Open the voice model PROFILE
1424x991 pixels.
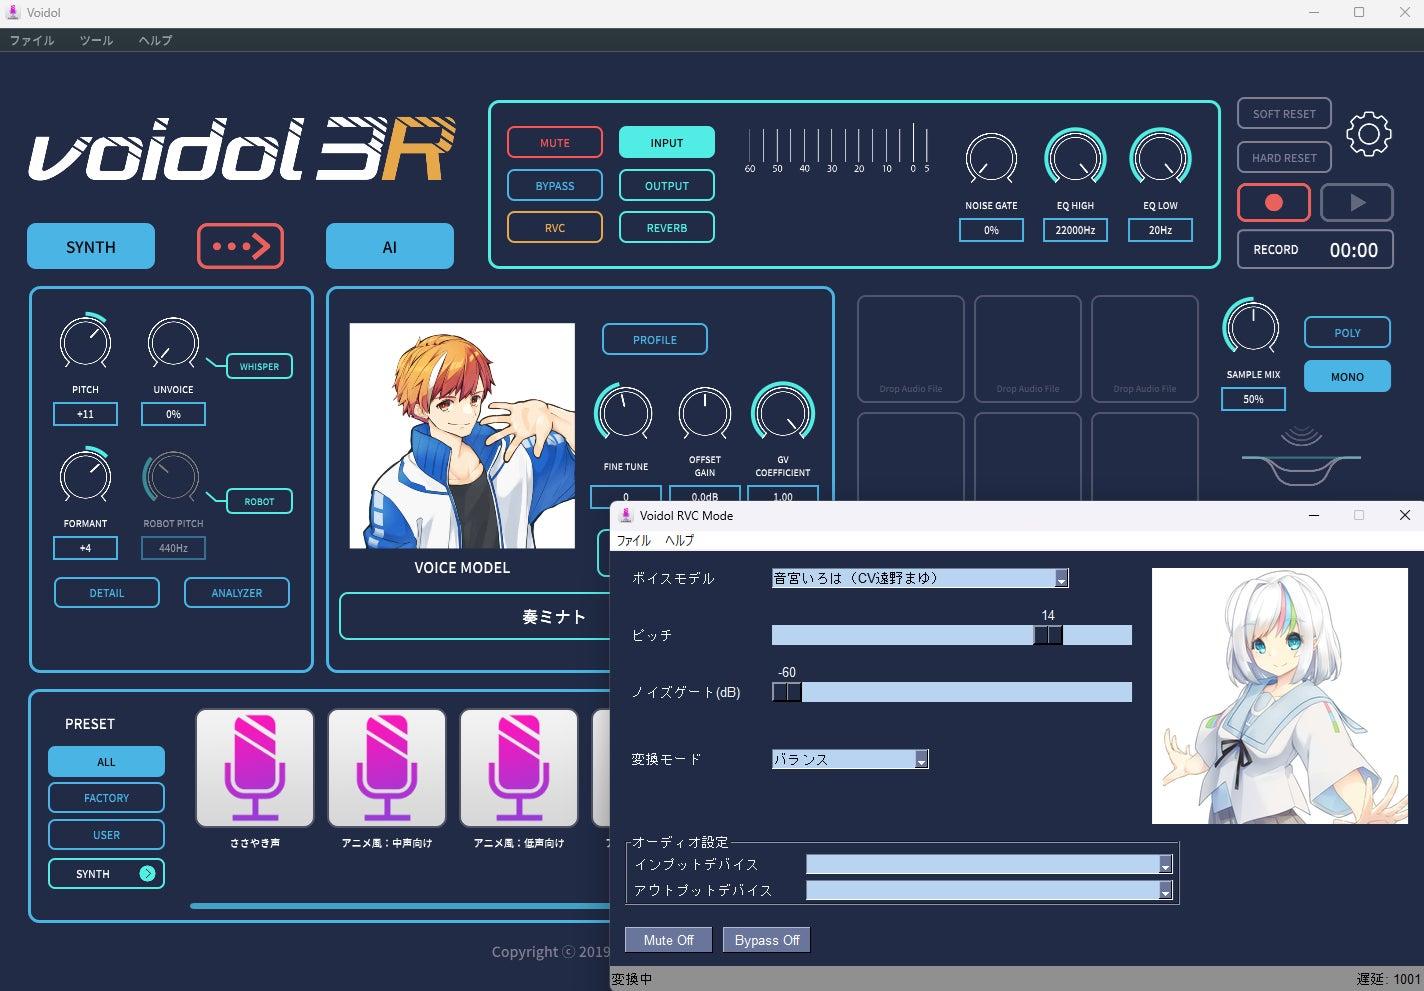[655, 340]
